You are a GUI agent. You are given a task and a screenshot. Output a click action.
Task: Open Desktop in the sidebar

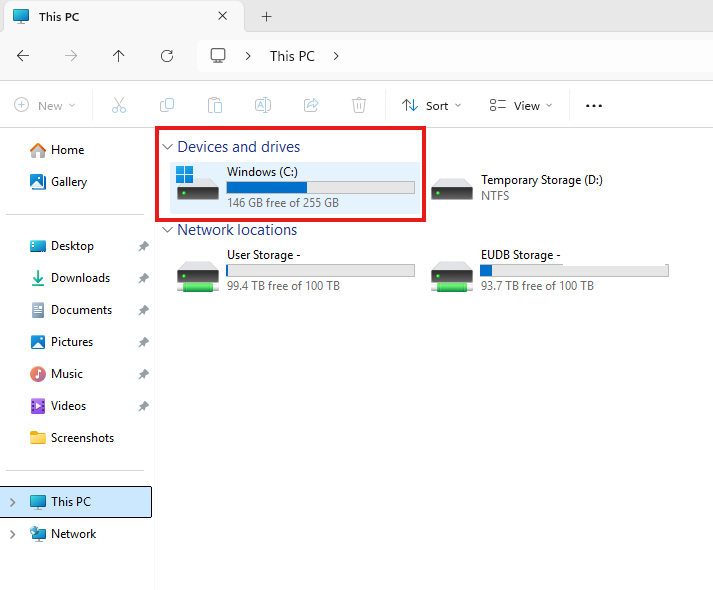(62, 246)
